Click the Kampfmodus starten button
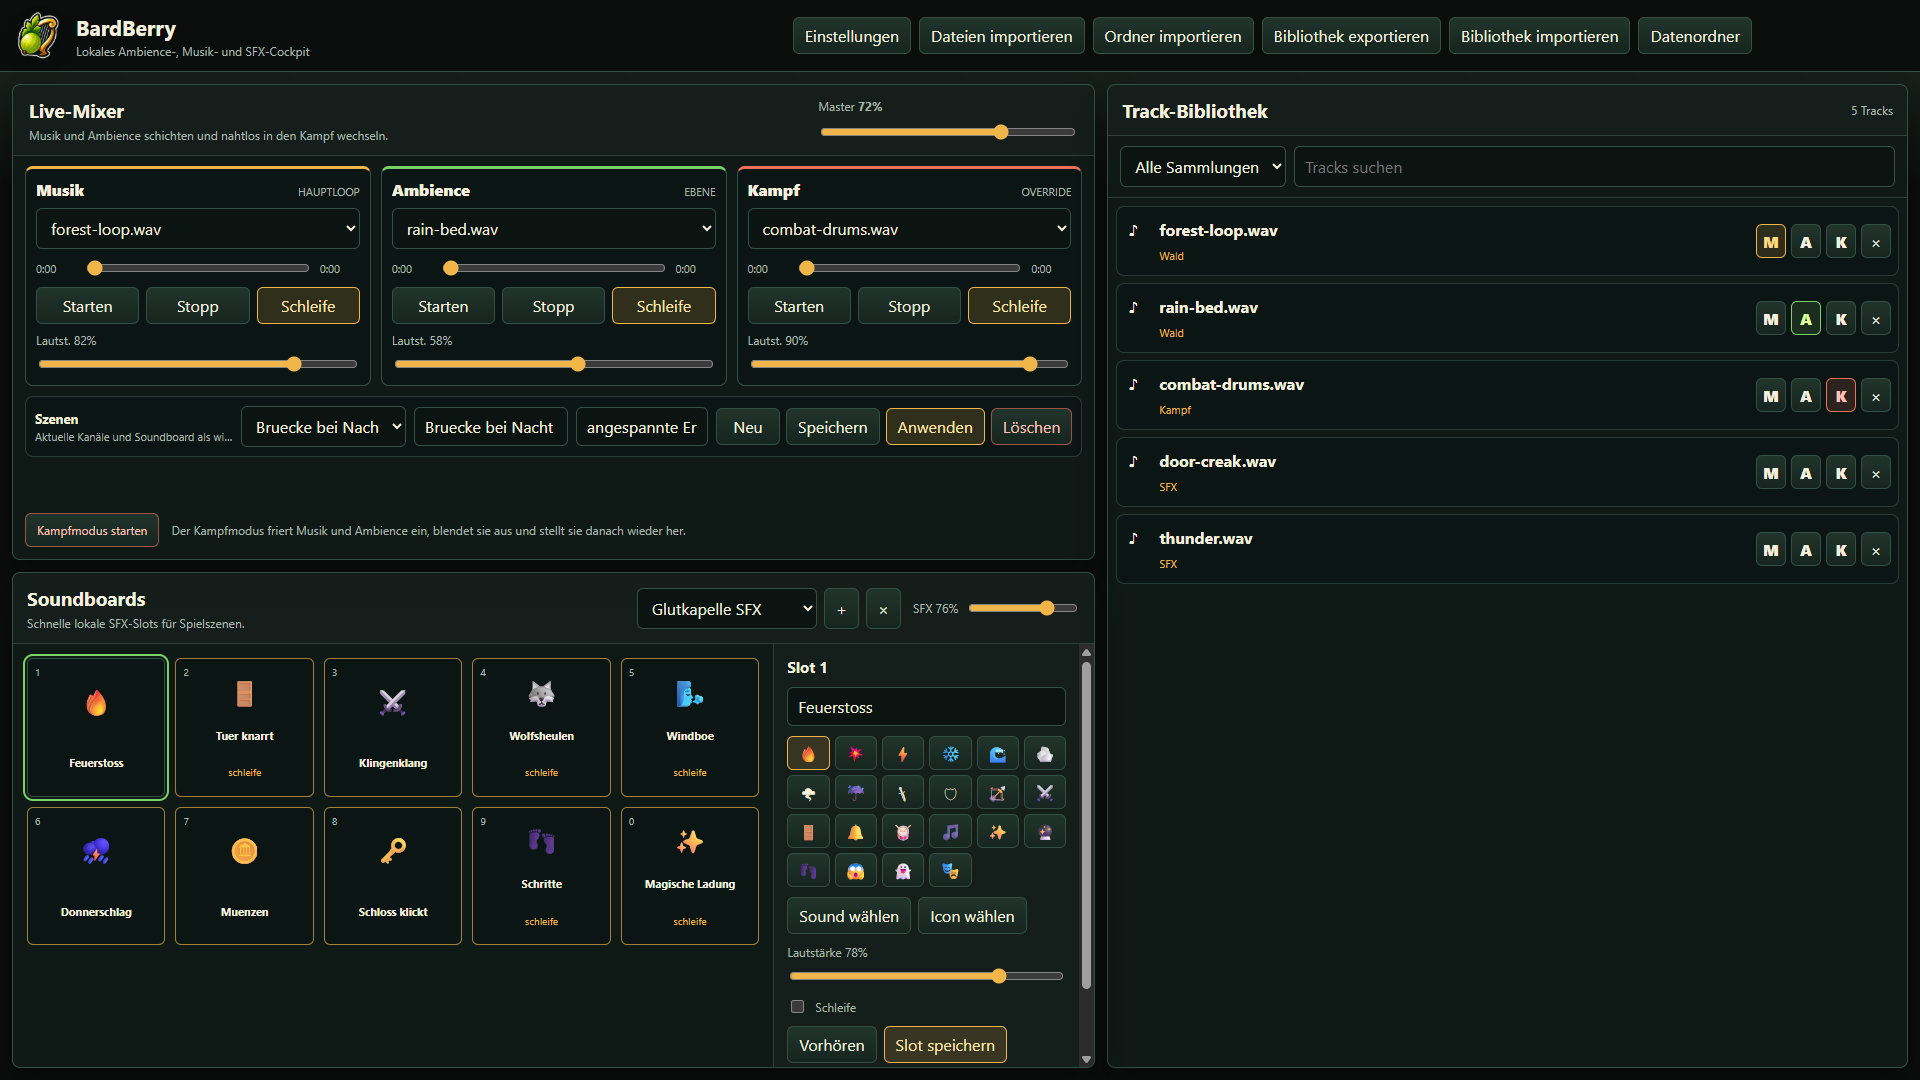 (92, 530)
